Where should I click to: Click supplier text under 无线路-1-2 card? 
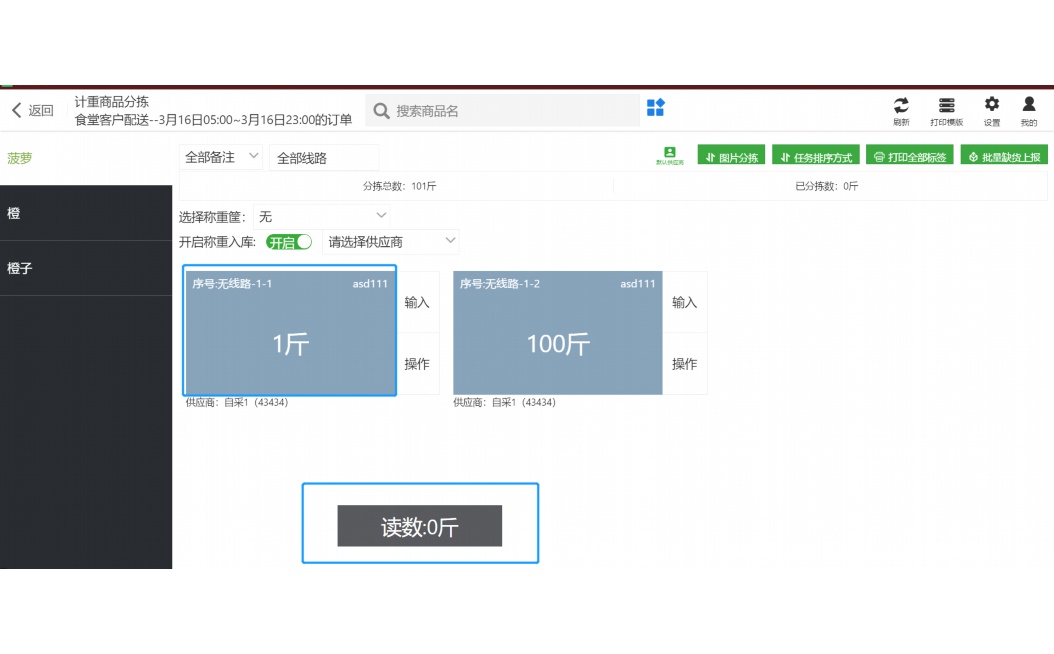(x=504, y=403)
